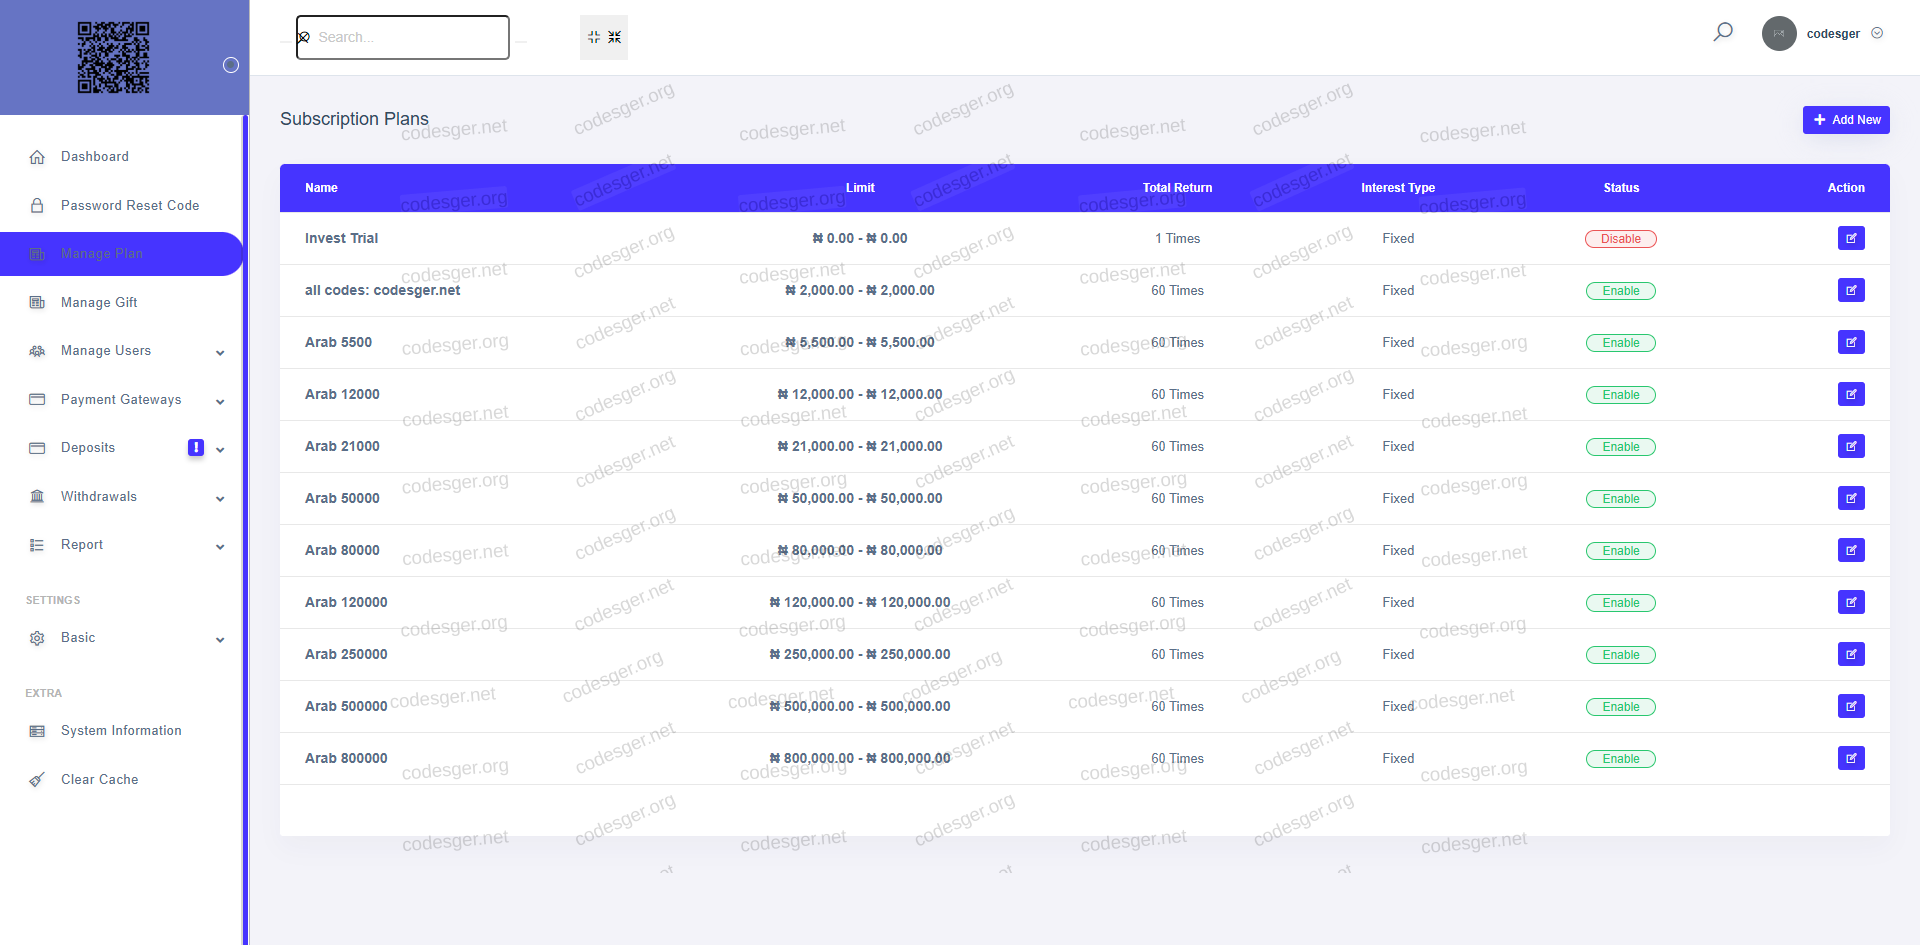Expand the Payment Gateways submenu
This screenshot has height=945, width=1920.
(220, 401)
